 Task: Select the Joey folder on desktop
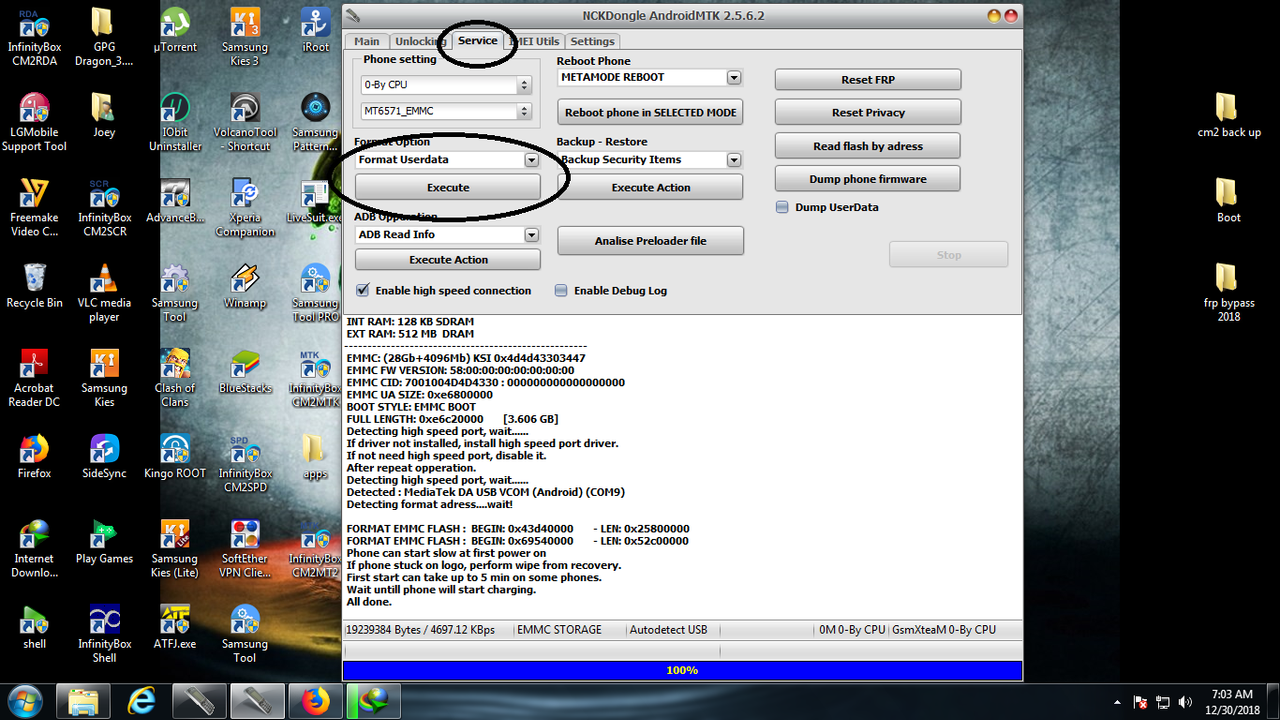pyautogui.click(x=104, y=115)
